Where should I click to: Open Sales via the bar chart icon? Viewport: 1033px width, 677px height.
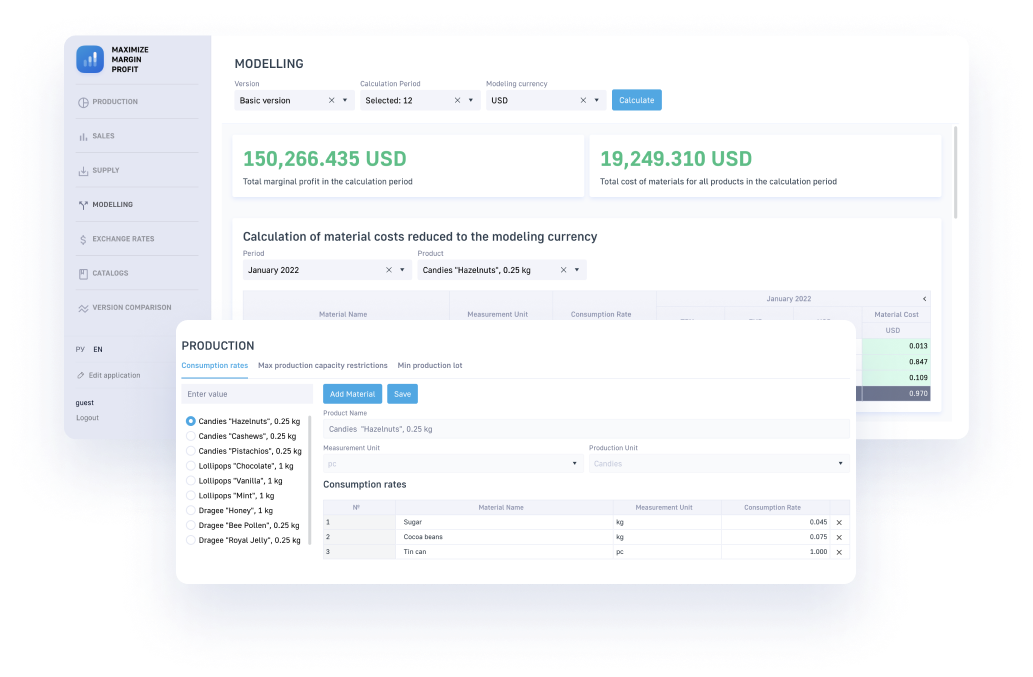point(83,136)
